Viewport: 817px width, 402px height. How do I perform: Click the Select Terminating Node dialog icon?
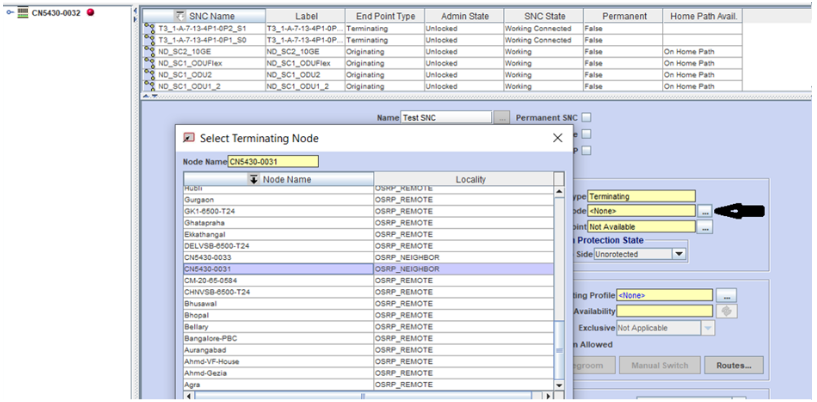click(x=189, y=138)
